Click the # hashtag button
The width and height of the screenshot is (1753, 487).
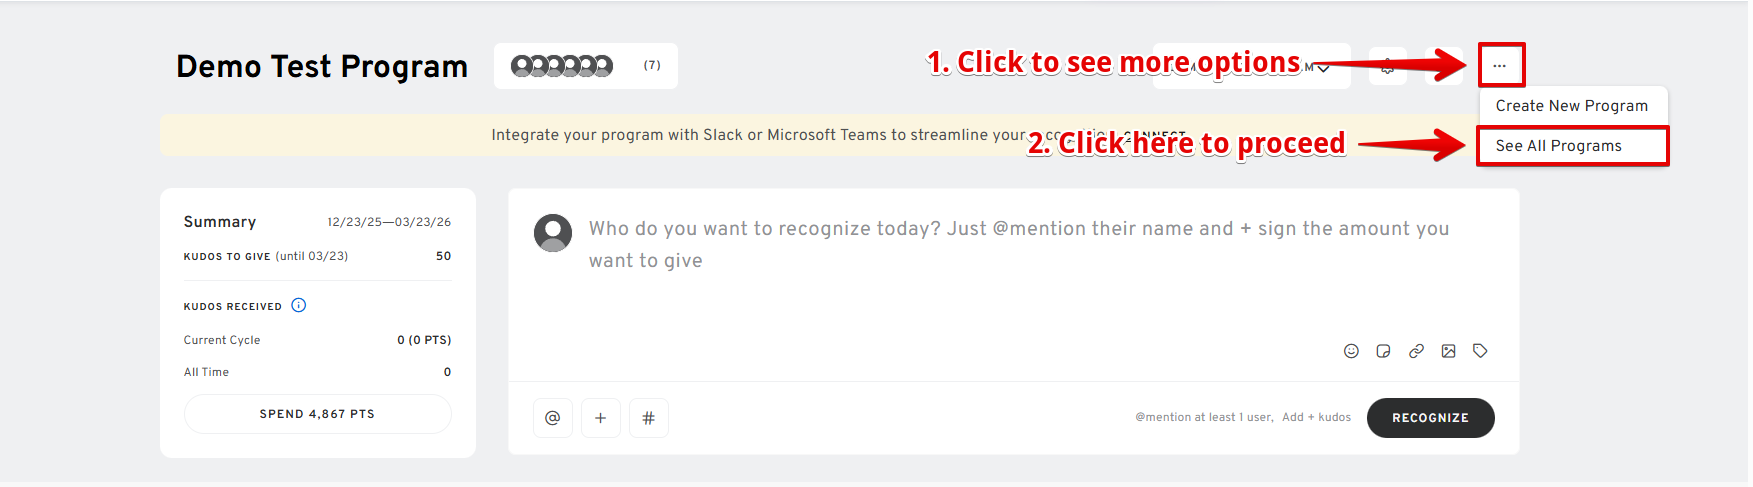coord(648,418)
